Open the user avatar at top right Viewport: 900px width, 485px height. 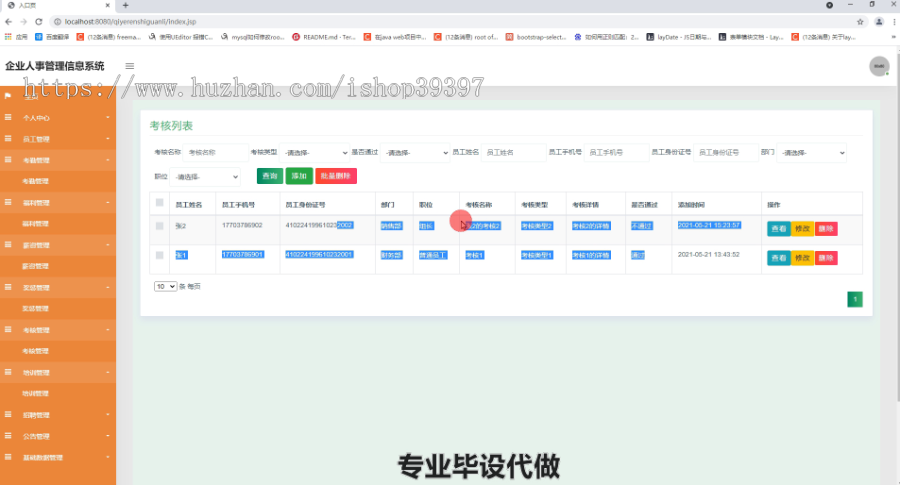point(879,66)
